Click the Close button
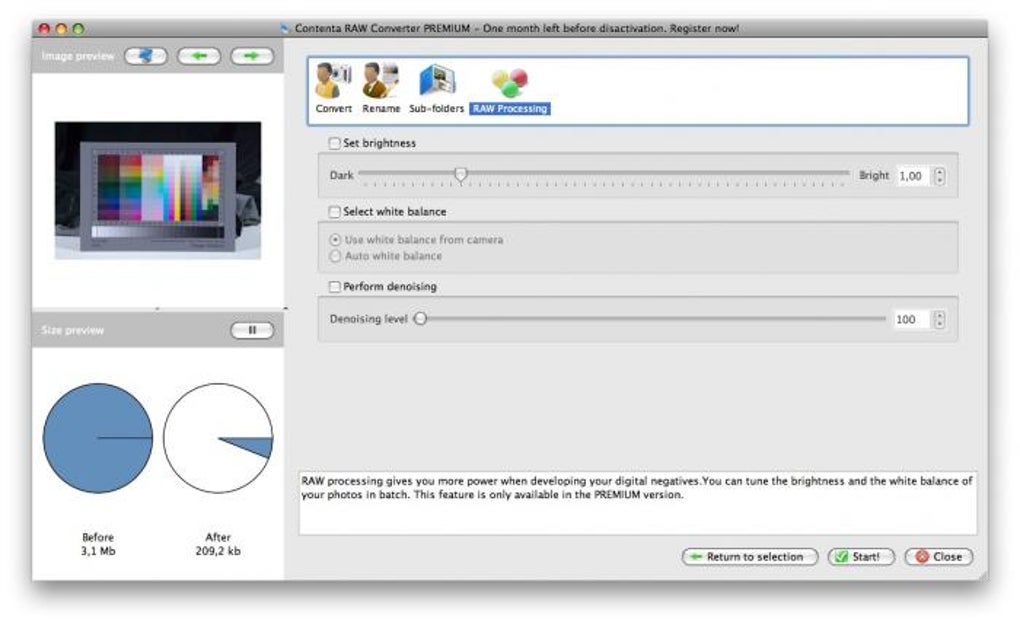This screenshot has height=625, width=1020. tap(939, 557)
